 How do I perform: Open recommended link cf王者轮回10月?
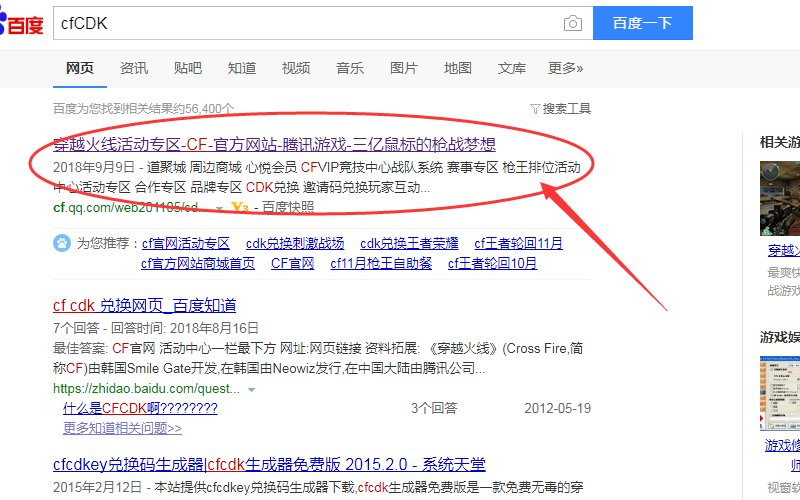pyautogui.click(x=492, y=263)
